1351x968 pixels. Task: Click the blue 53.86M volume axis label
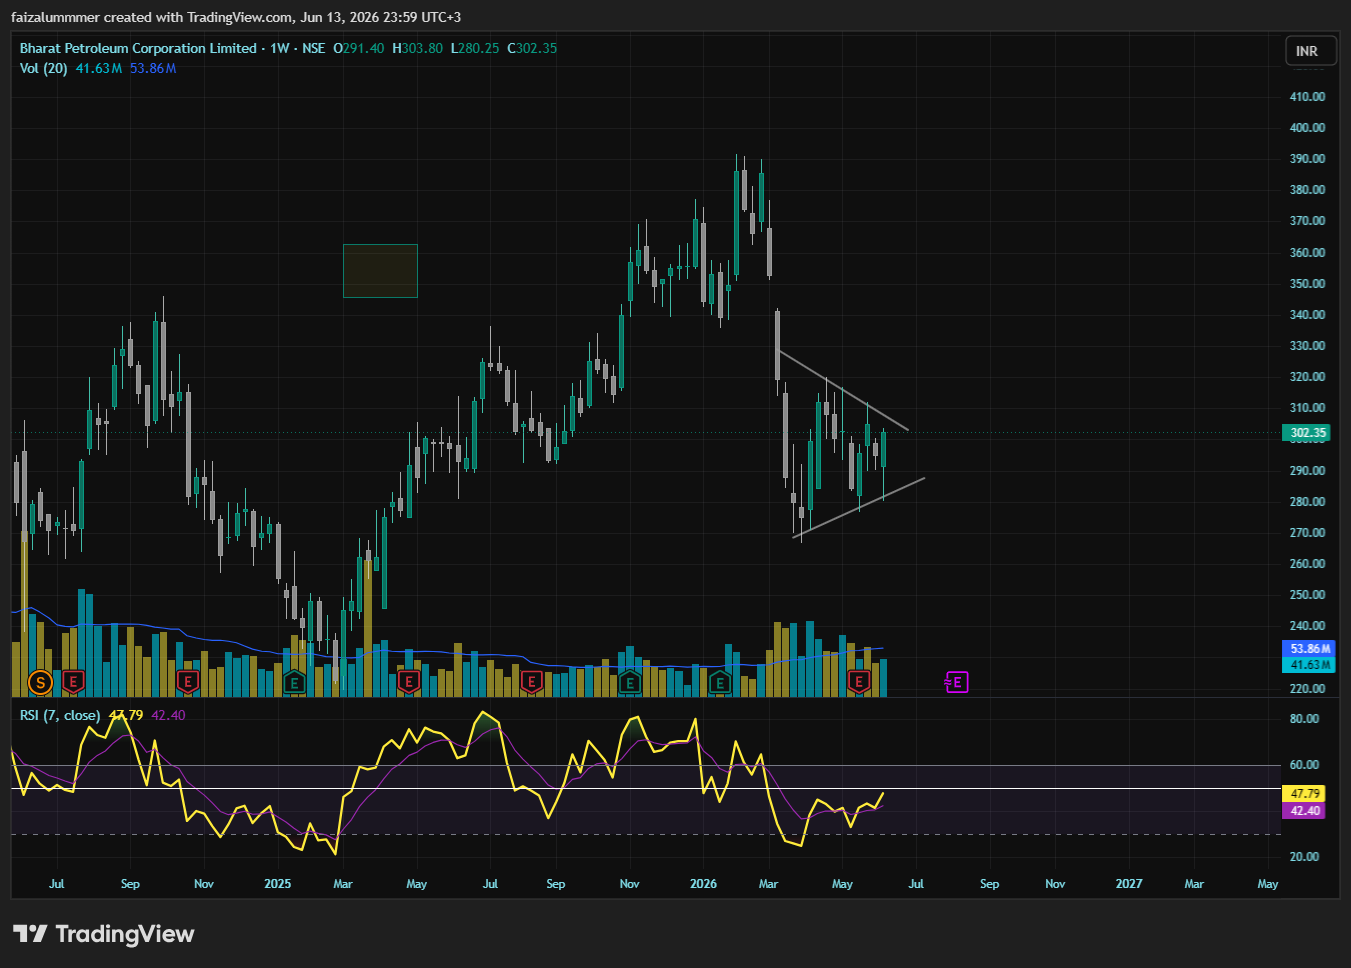[1310, 649]
